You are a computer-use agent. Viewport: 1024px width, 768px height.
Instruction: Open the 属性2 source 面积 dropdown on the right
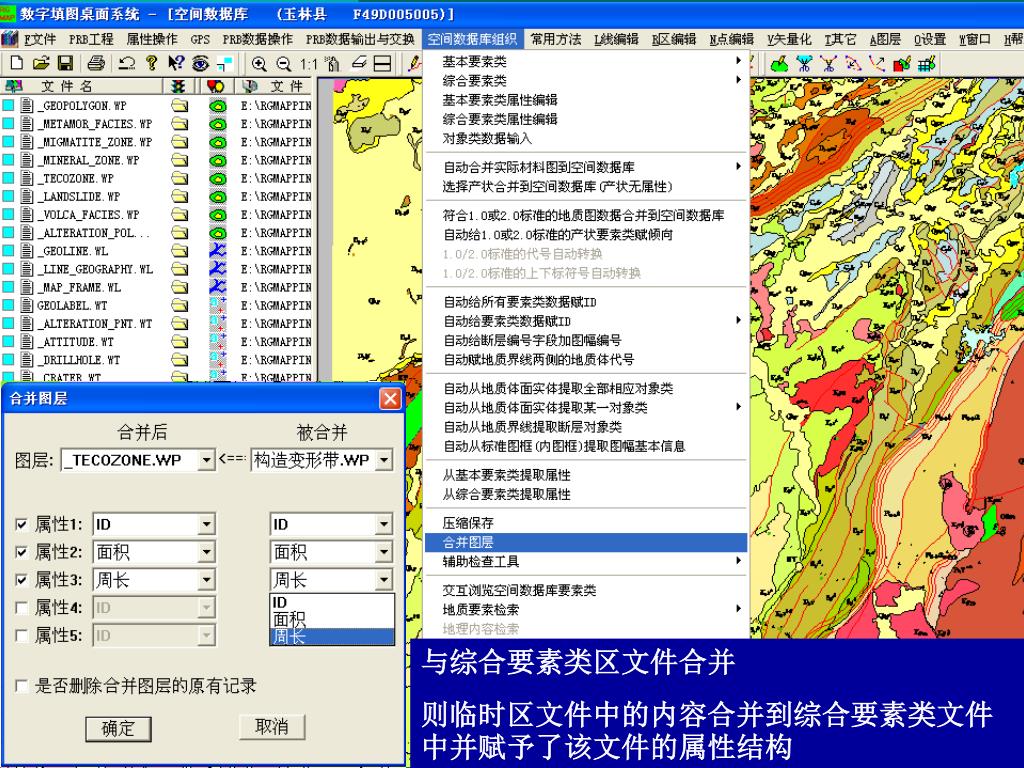coord(384,552)
